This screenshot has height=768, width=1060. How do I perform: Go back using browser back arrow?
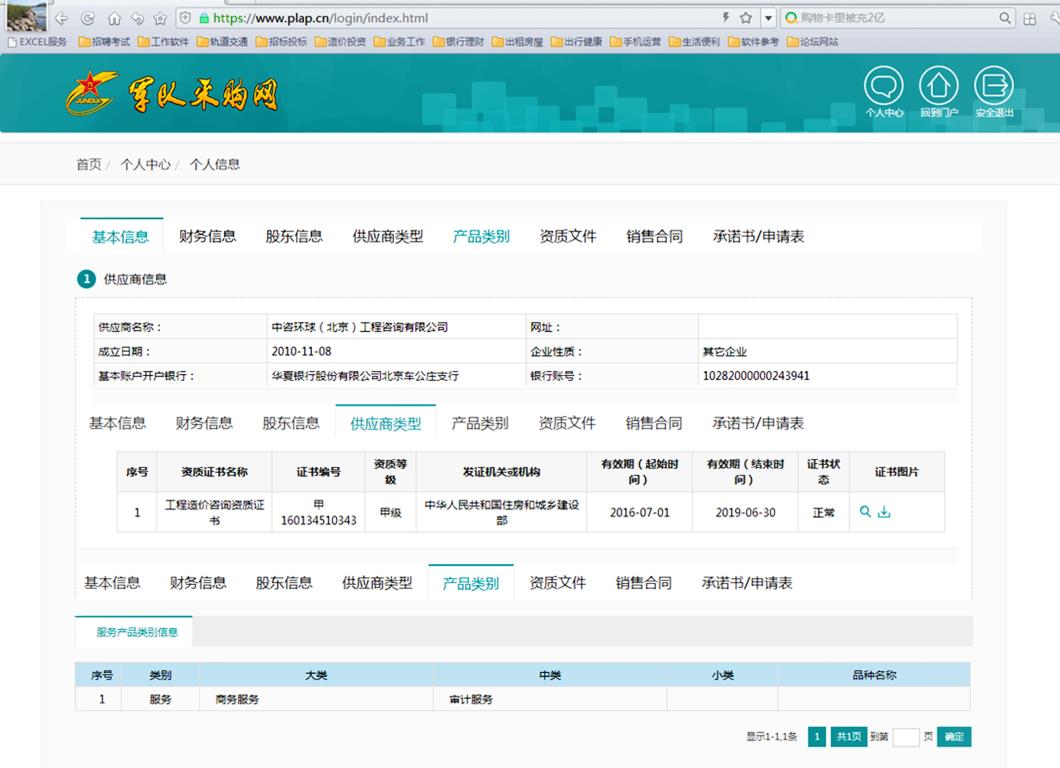61,18
